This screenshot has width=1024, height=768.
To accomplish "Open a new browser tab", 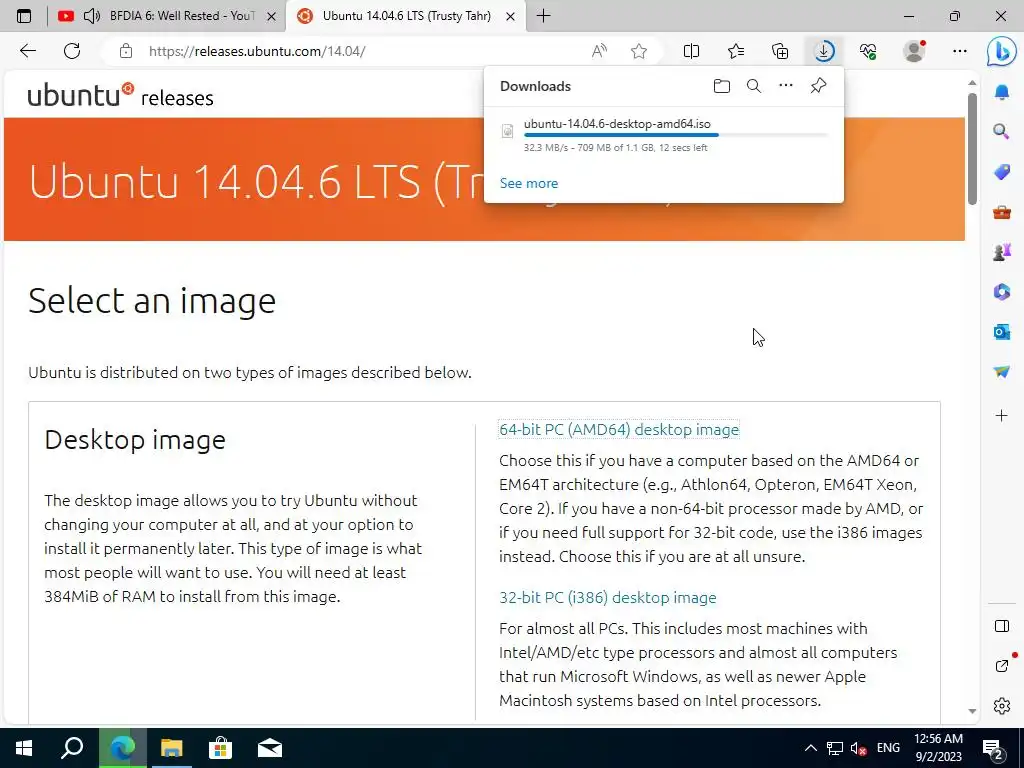I will (543, 16).
